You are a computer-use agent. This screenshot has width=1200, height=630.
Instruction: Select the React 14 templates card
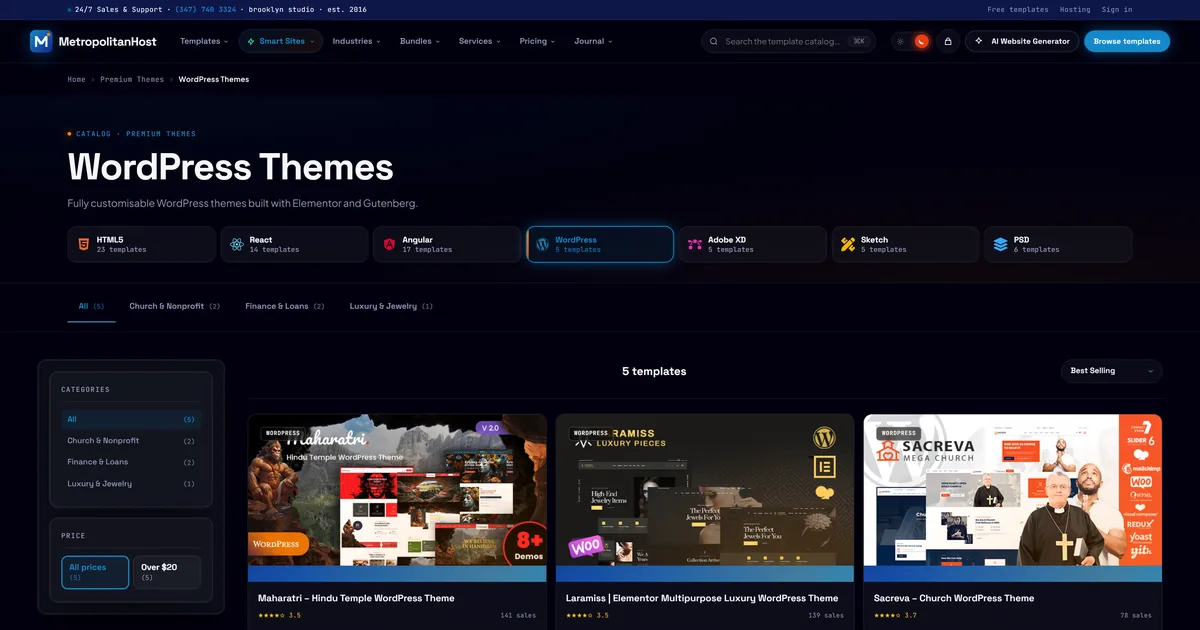(295, 244)
